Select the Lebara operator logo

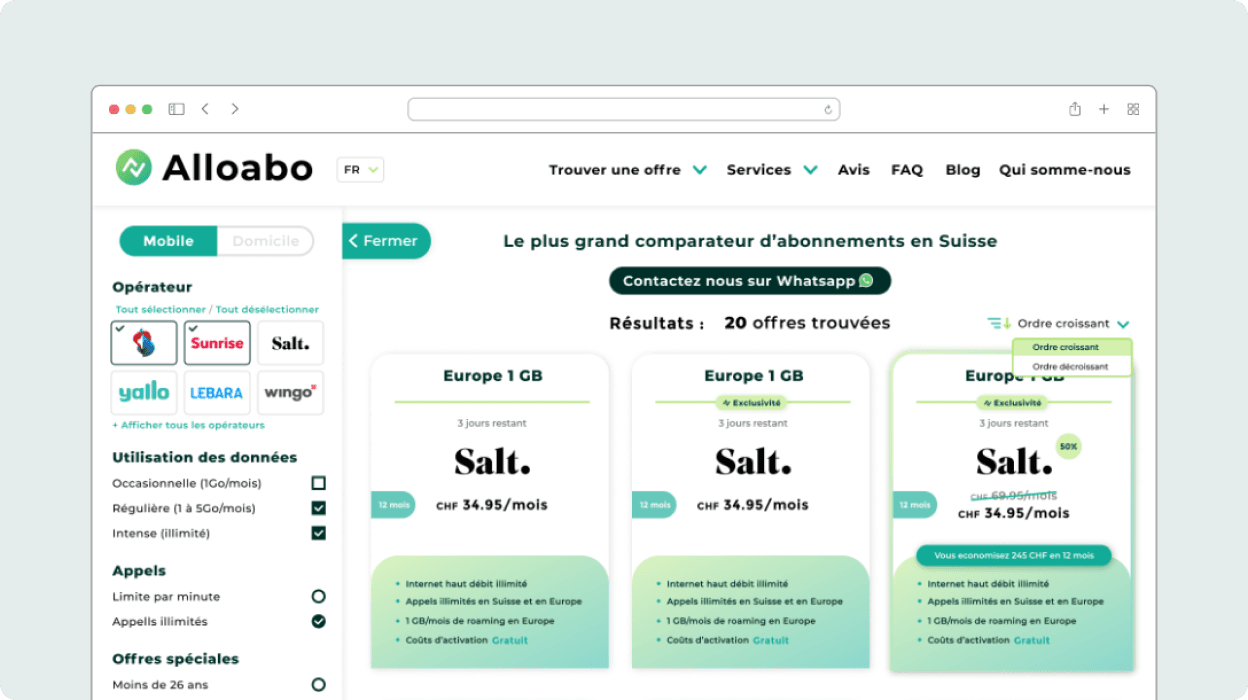pyautogui.click(x=217, y=393)
